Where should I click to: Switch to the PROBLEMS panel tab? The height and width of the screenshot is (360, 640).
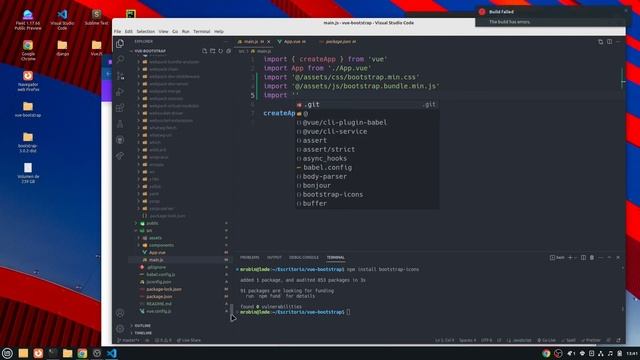[x=249, y=258]
